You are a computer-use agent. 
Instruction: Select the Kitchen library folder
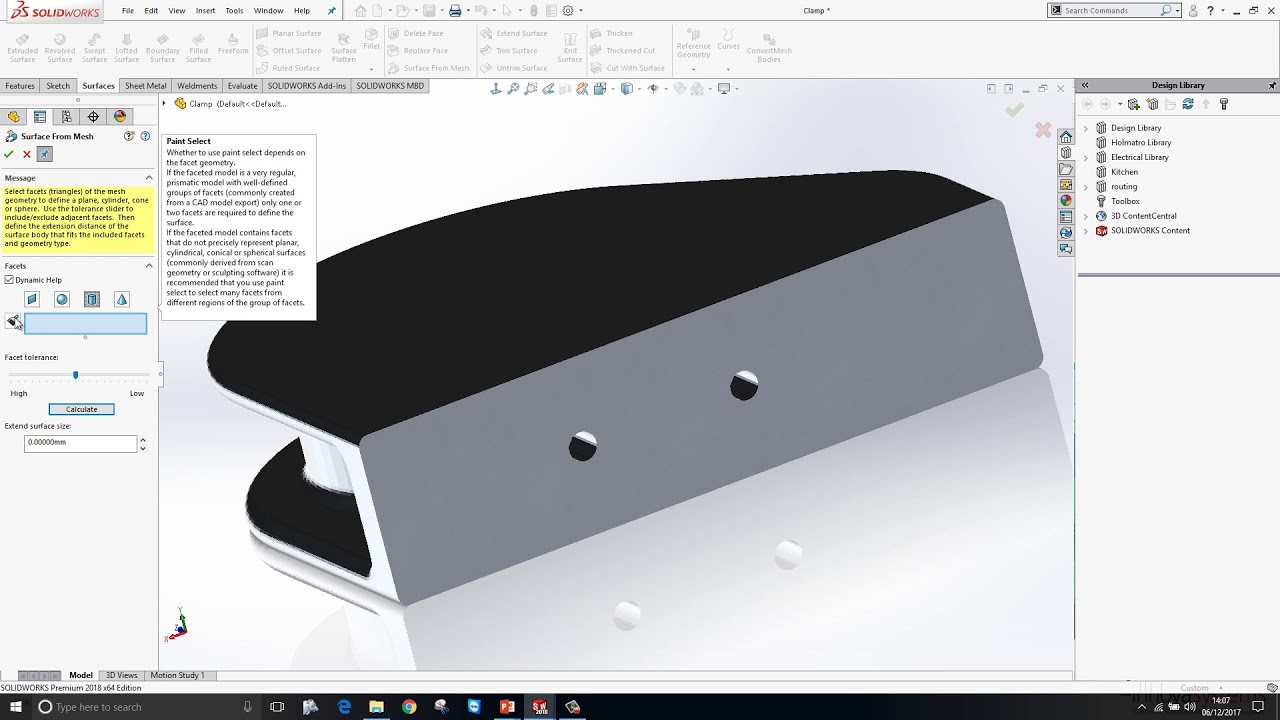pyautogui.click(x=1124, y=172)
